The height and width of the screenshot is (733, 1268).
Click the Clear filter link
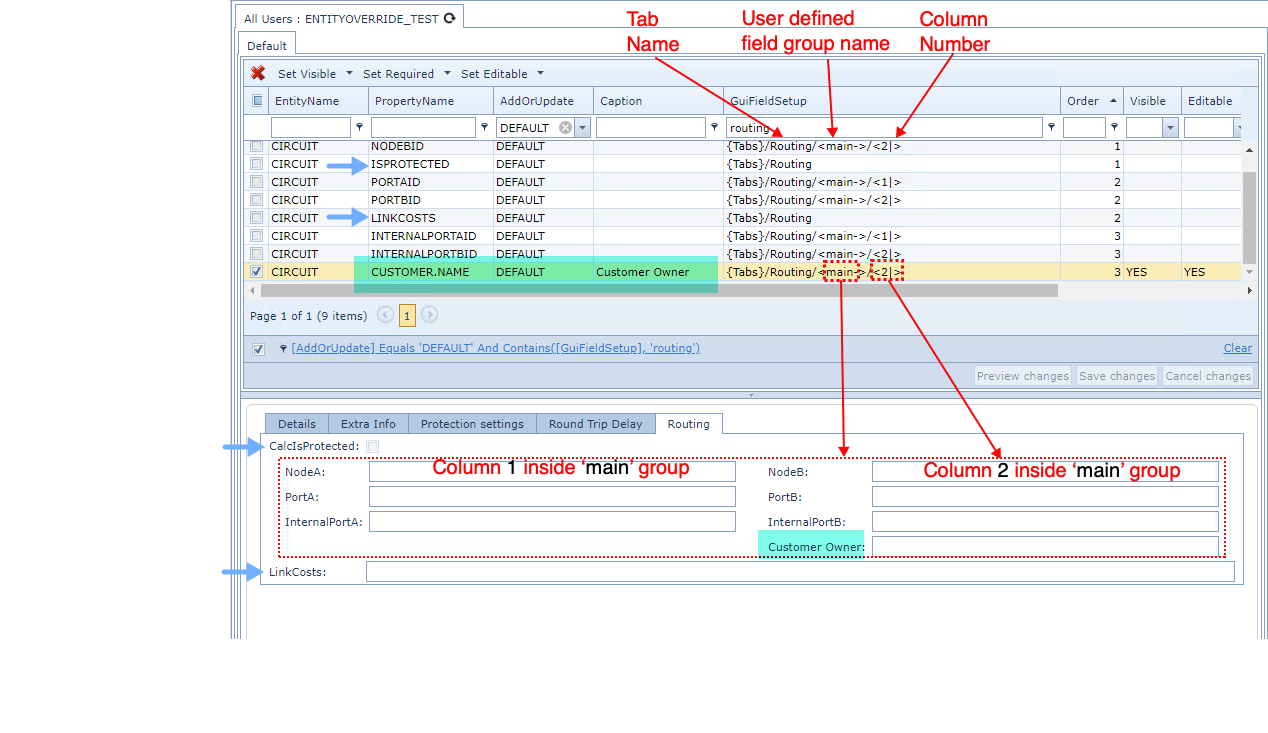point(1237,348)
